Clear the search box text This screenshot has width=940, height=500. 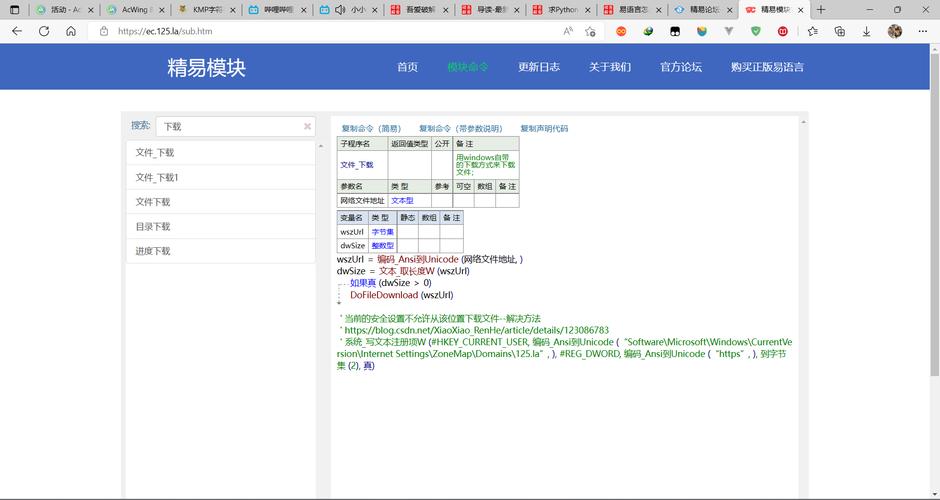point(308,126)
